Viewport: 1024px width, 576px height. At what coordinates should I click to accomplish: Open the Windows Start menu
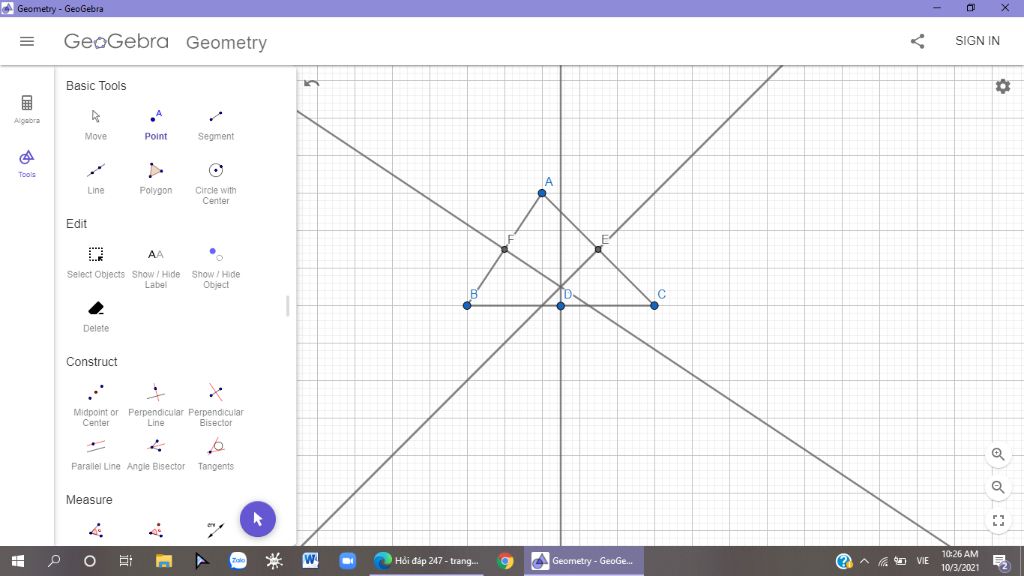[x=18, y=561]
